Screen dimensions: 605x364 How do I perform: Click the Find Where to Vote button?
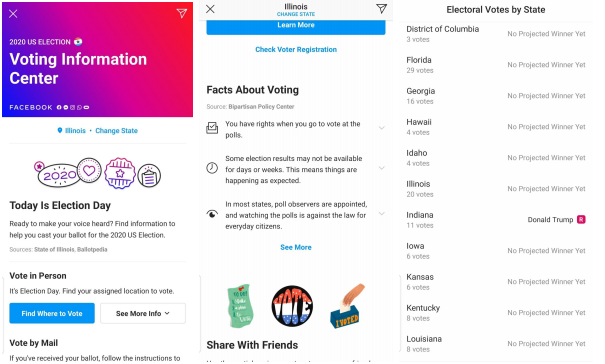pos(52,313)
